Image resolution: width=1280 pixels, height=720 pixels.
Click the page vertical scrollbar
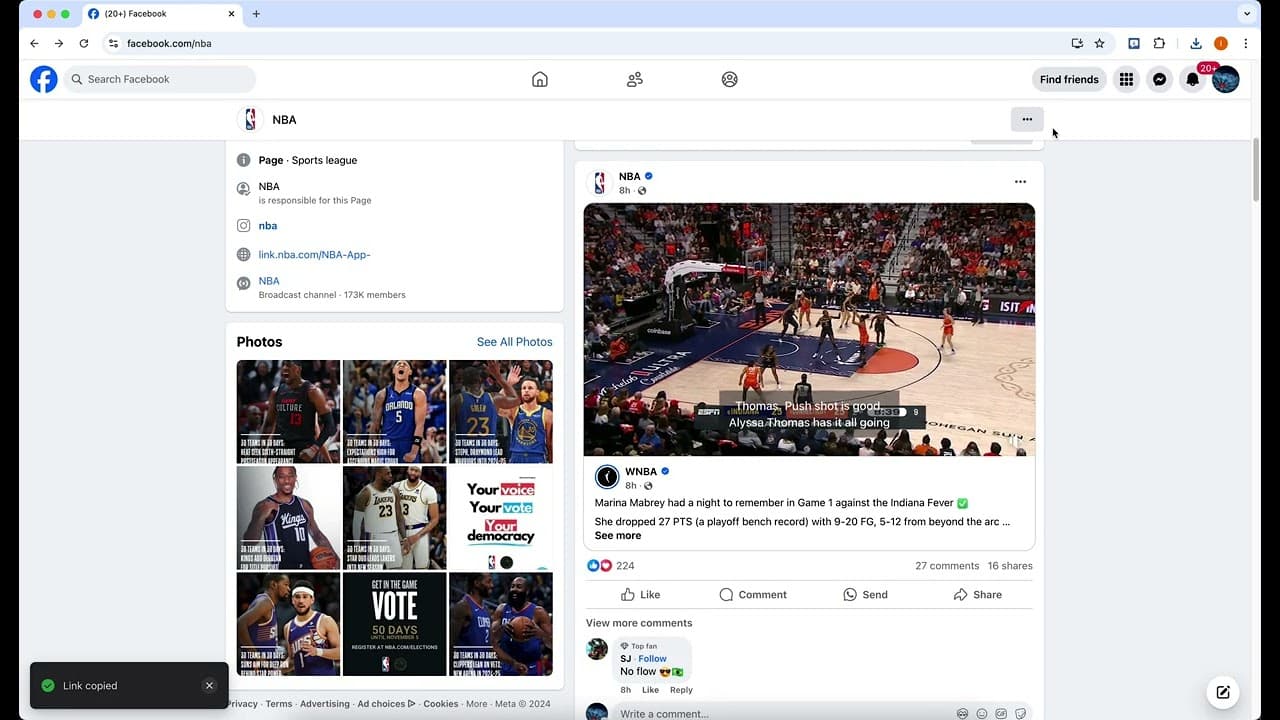point(1257,170)
